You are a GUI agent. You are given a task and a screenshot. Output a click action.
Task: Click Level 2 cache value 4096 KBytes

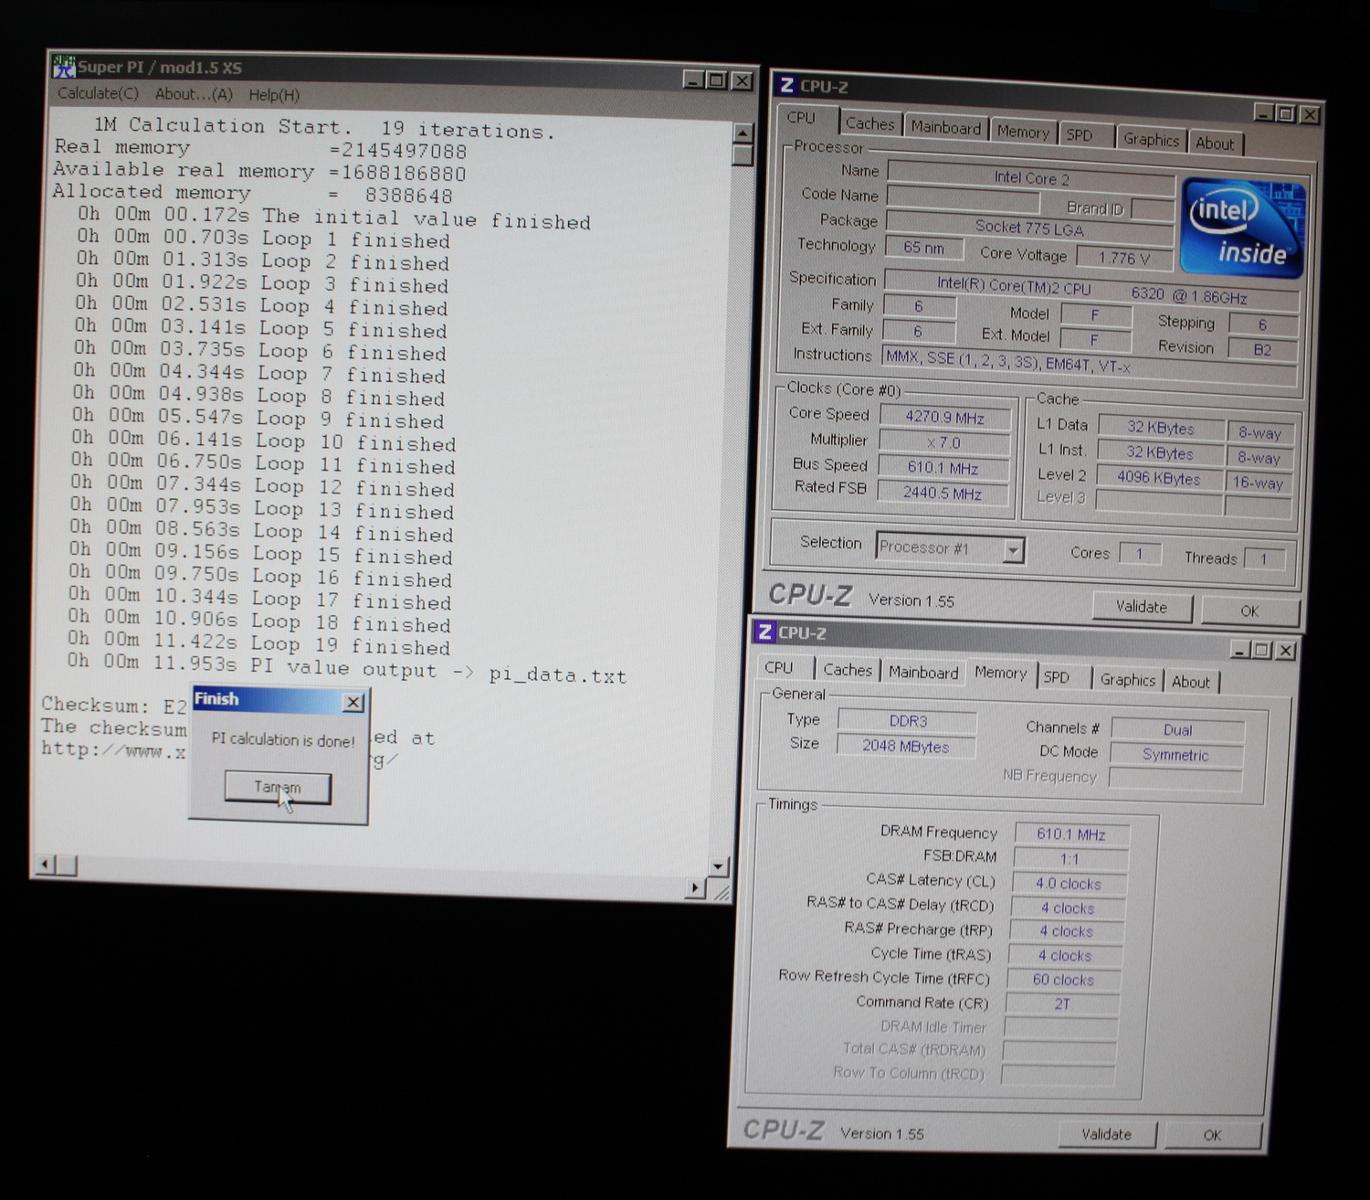[x=1159, y=478]
